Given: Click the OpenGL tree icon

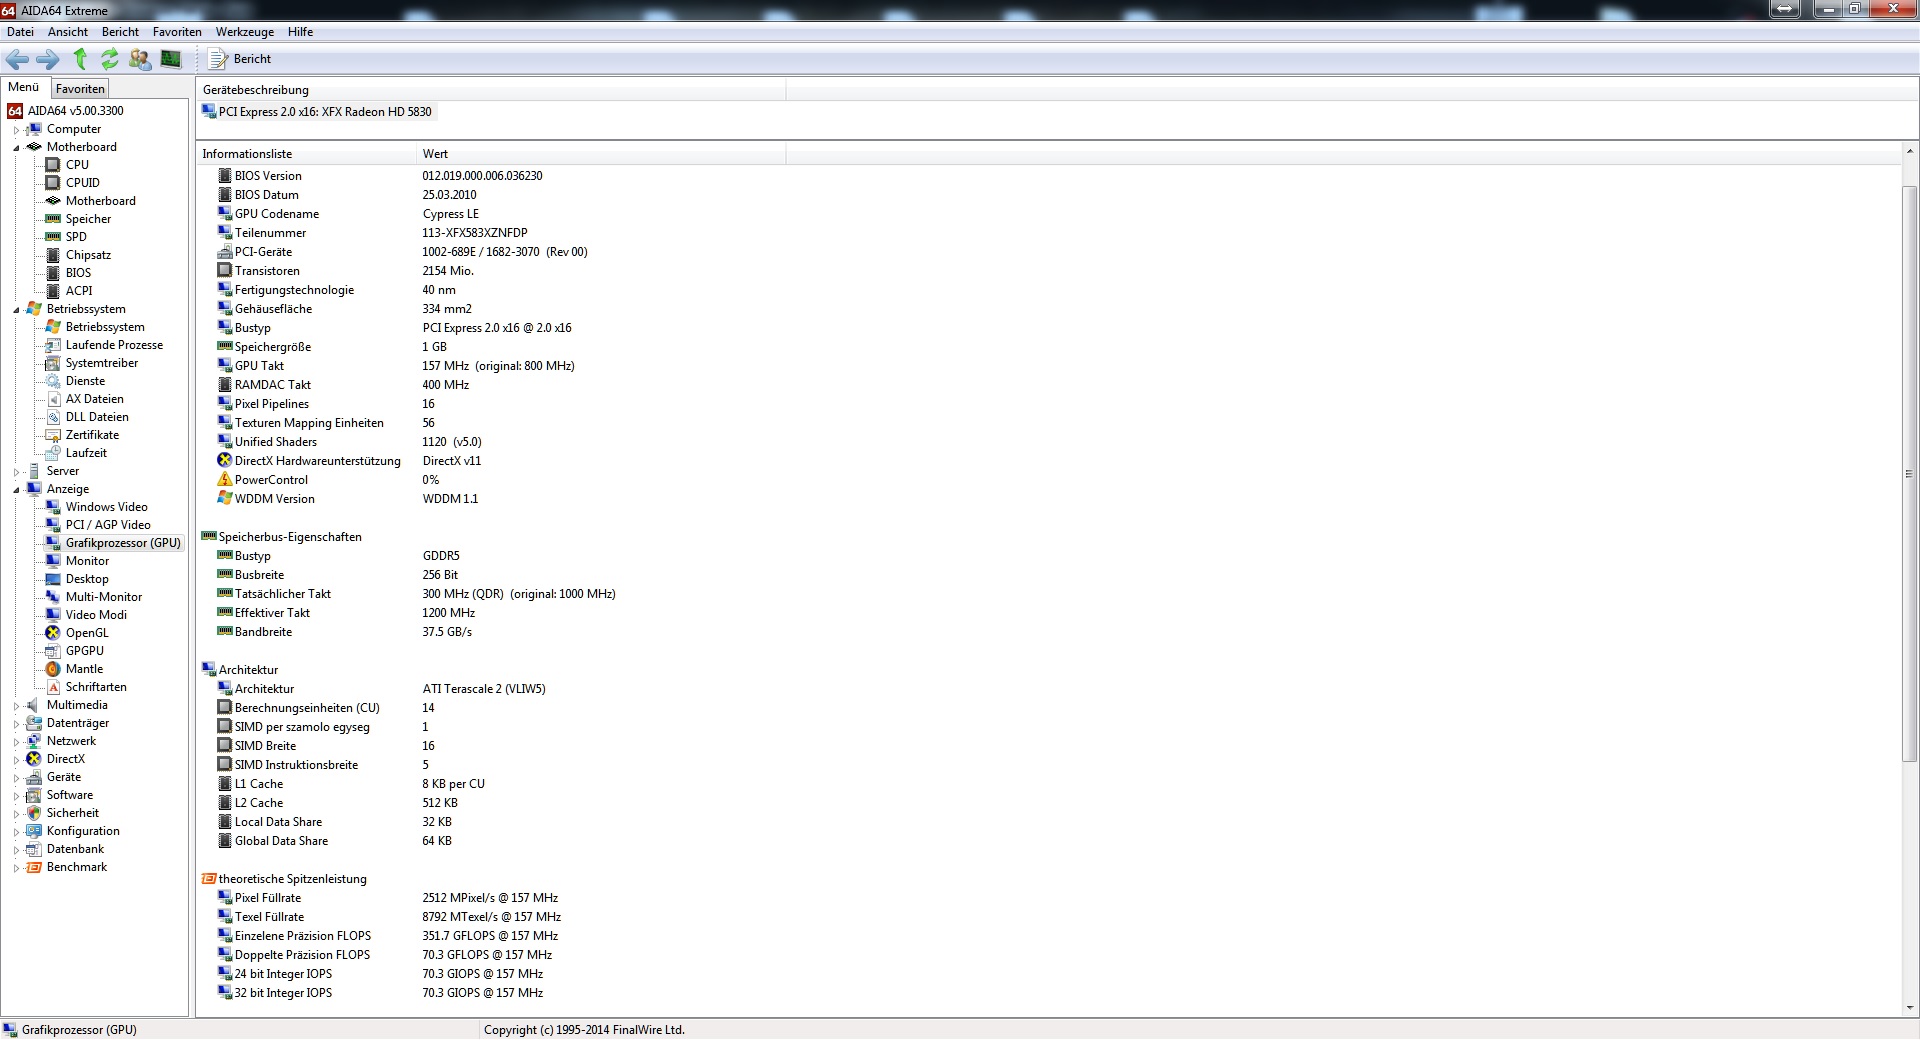Looking at the screenshot, I should coord(53,633).
